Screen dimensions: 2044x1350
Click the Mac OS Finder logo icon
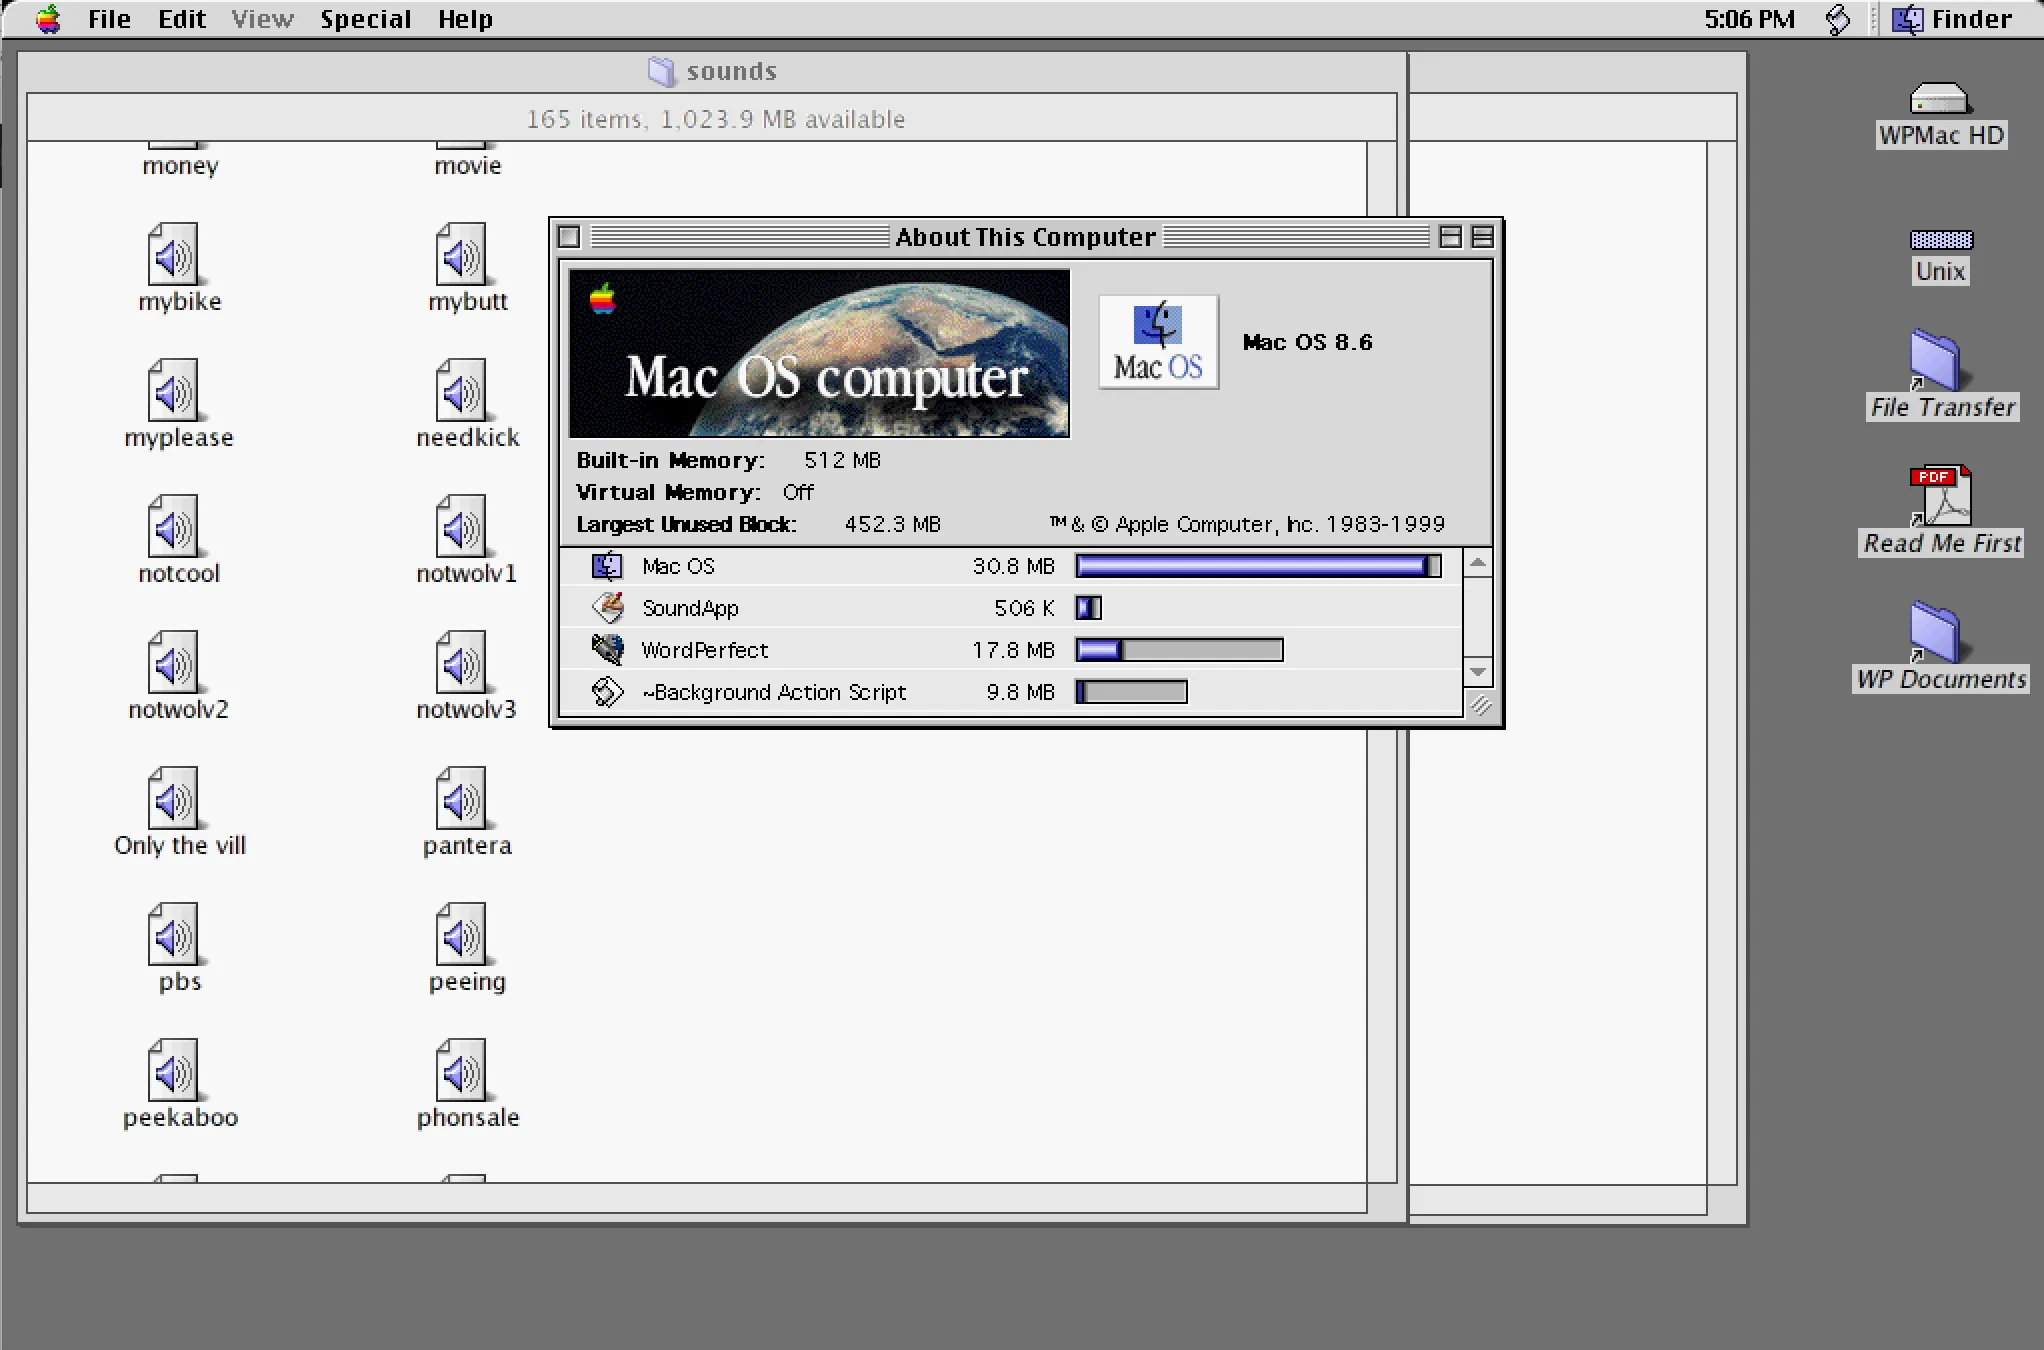1158,342
